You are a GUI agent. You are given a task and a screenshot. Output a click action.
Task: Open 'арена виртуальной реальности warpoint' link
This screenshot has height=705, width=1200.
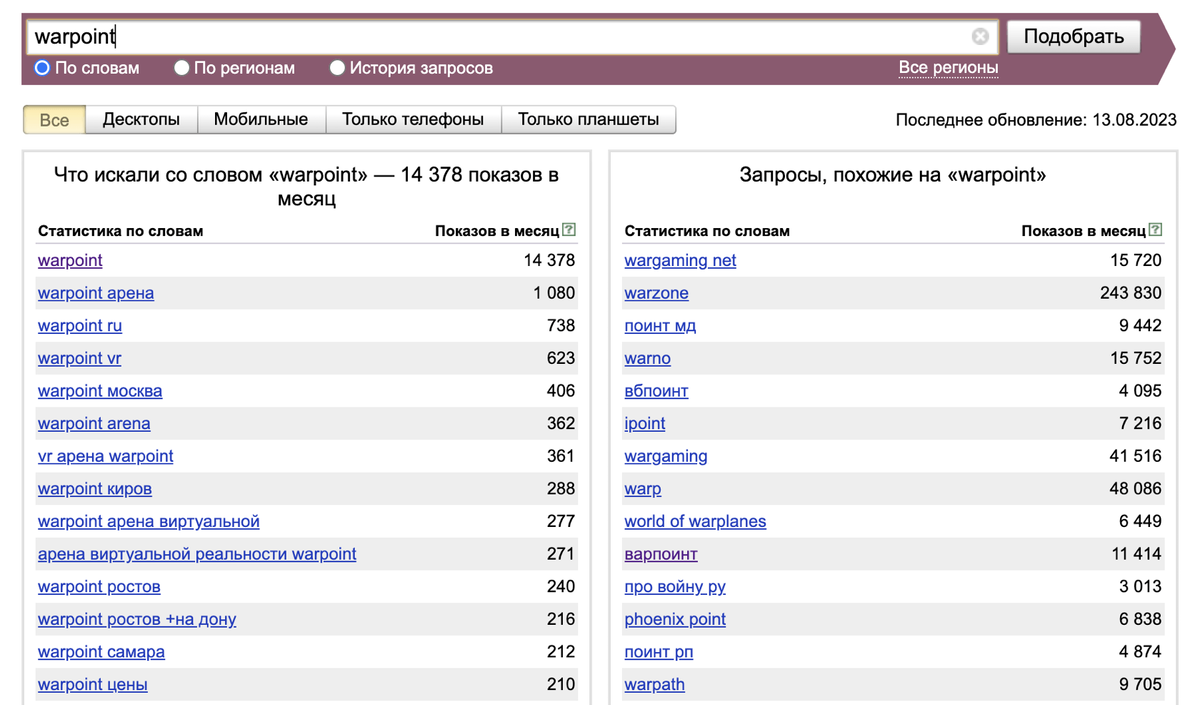pos(197,554)
